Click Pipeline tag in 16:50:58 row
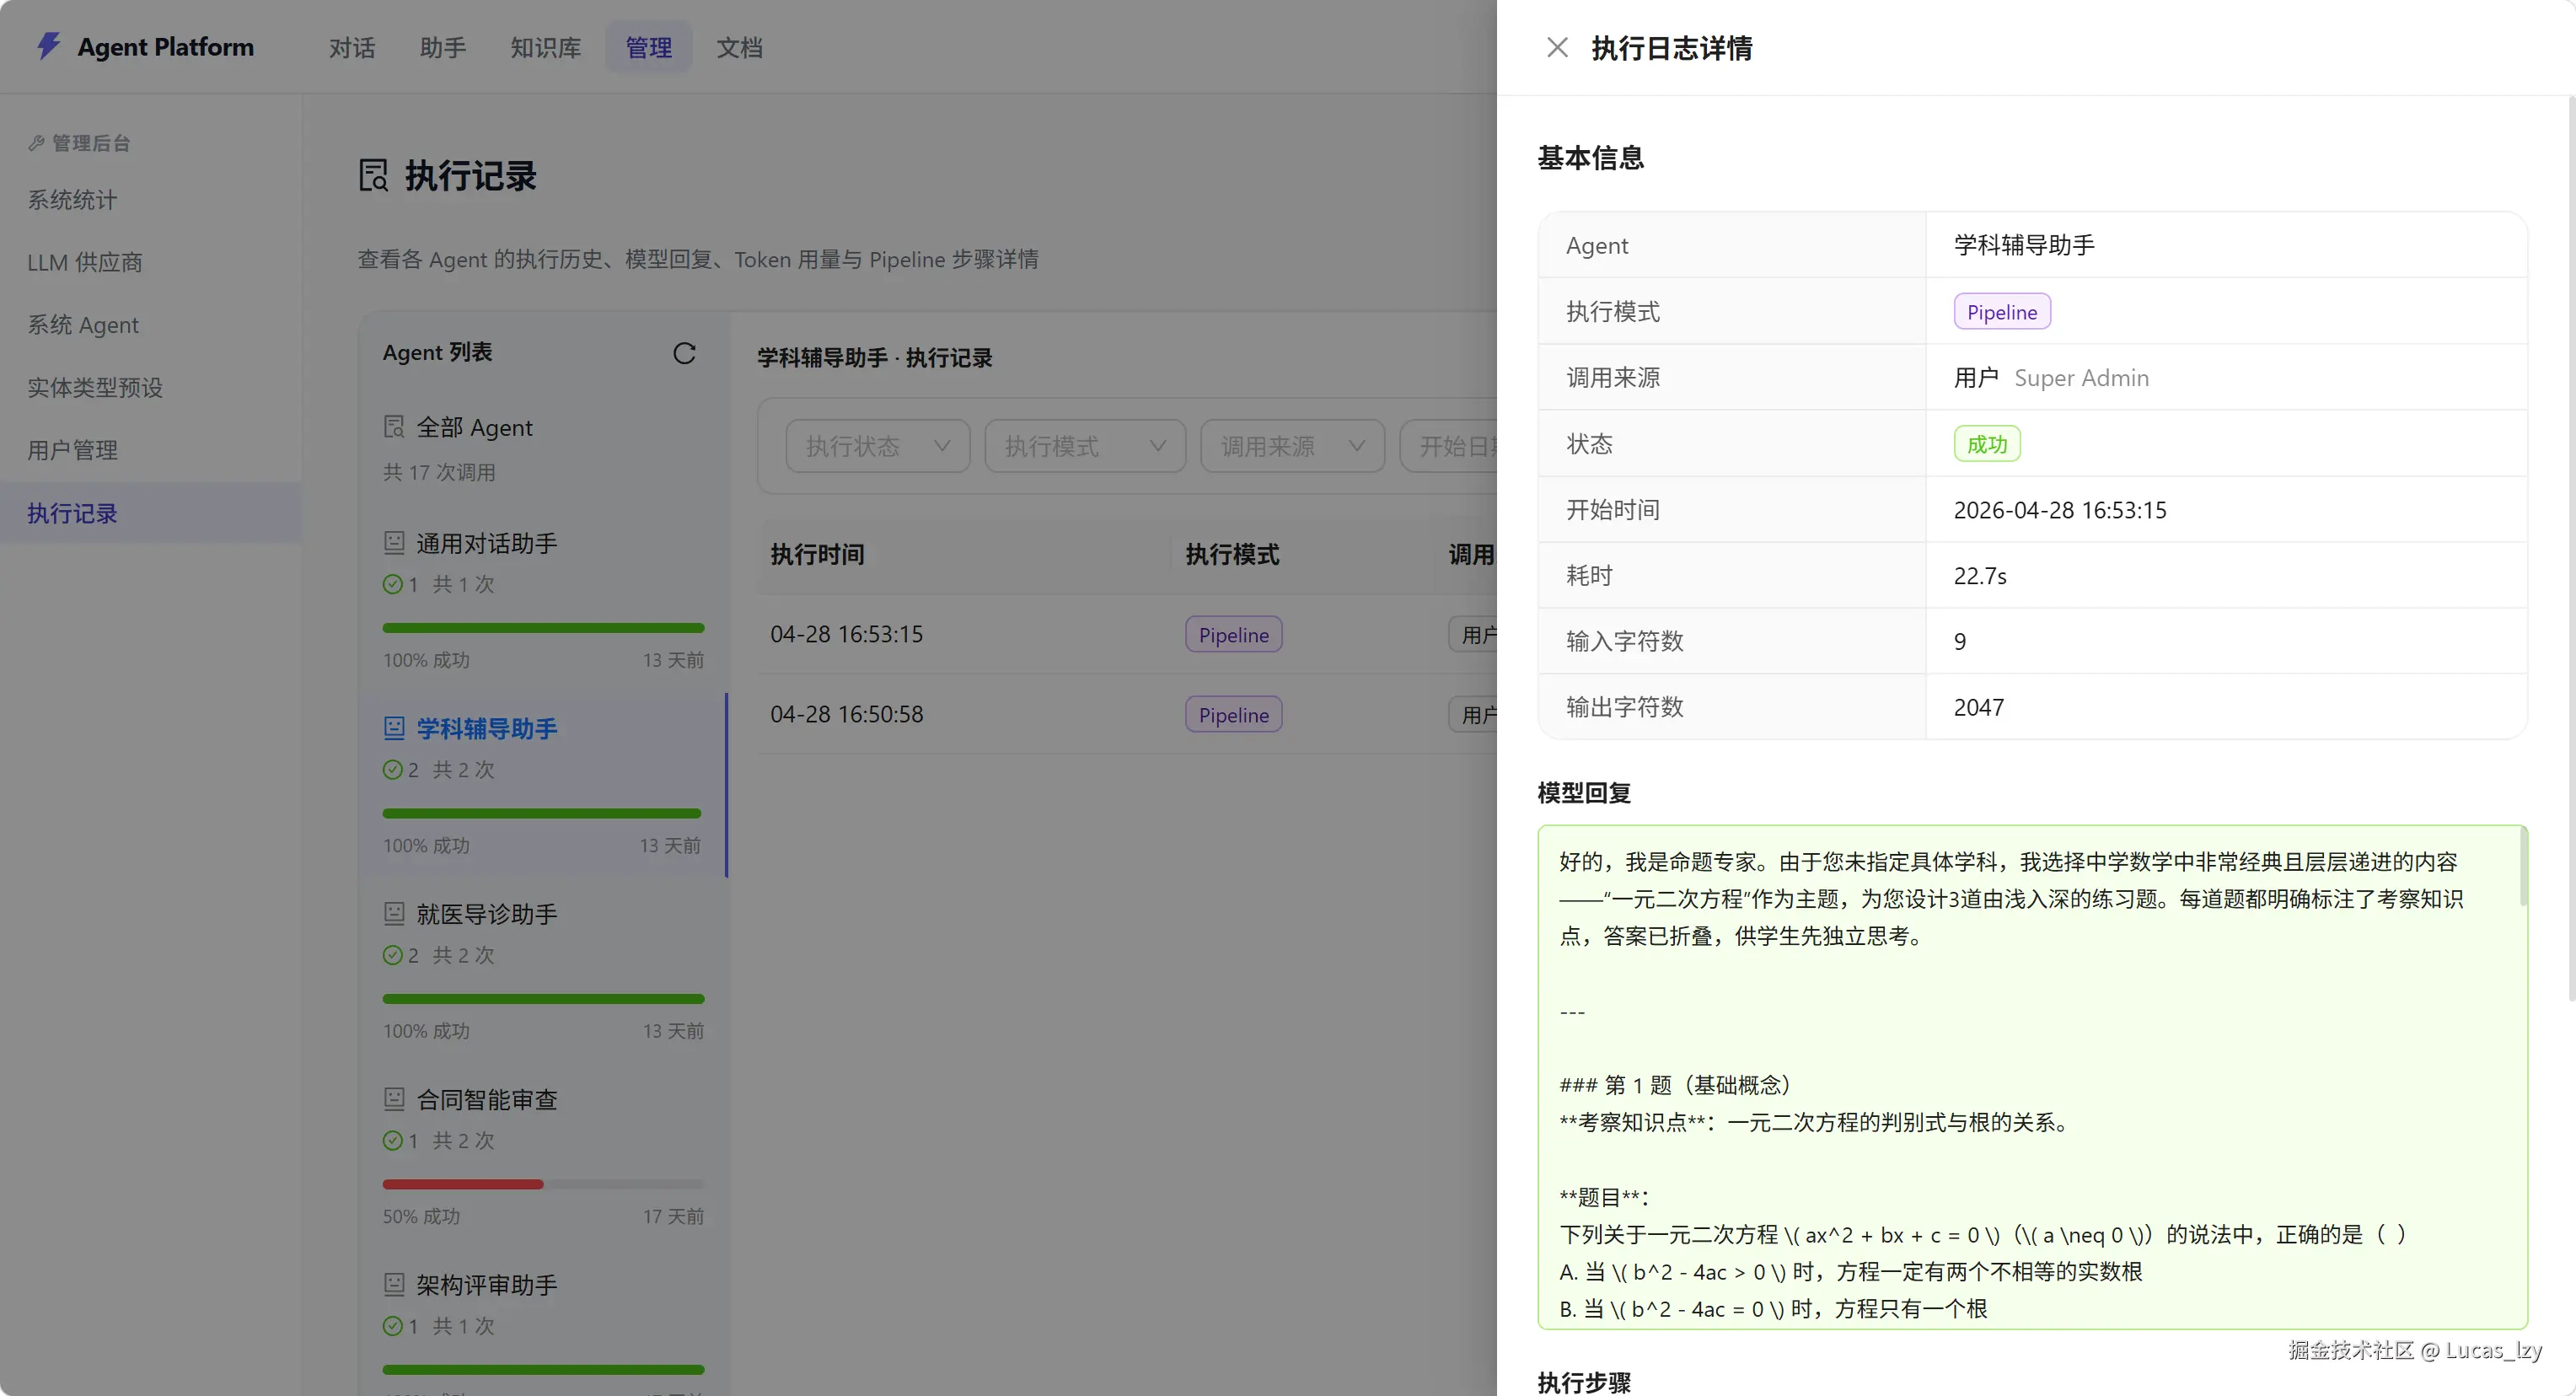 [x=1234, y=714]
